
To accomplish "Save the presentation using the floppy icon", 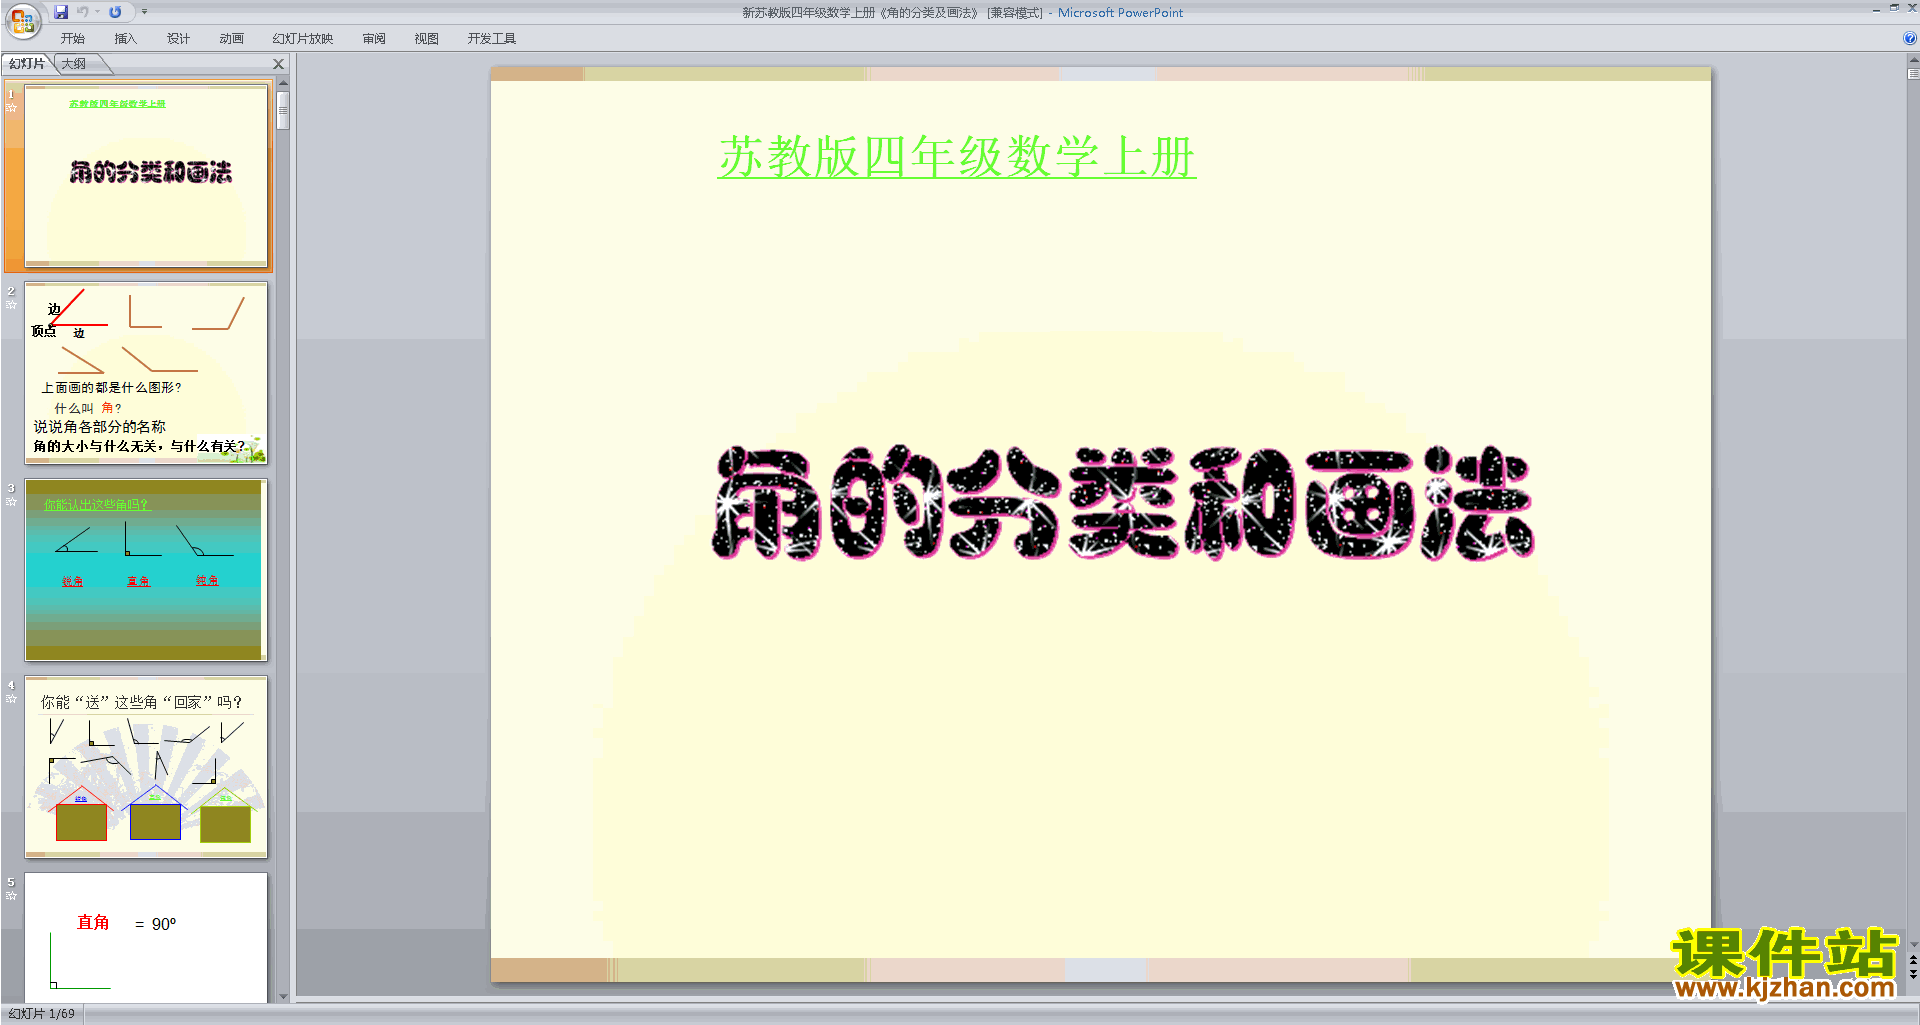I will (61, 12).
